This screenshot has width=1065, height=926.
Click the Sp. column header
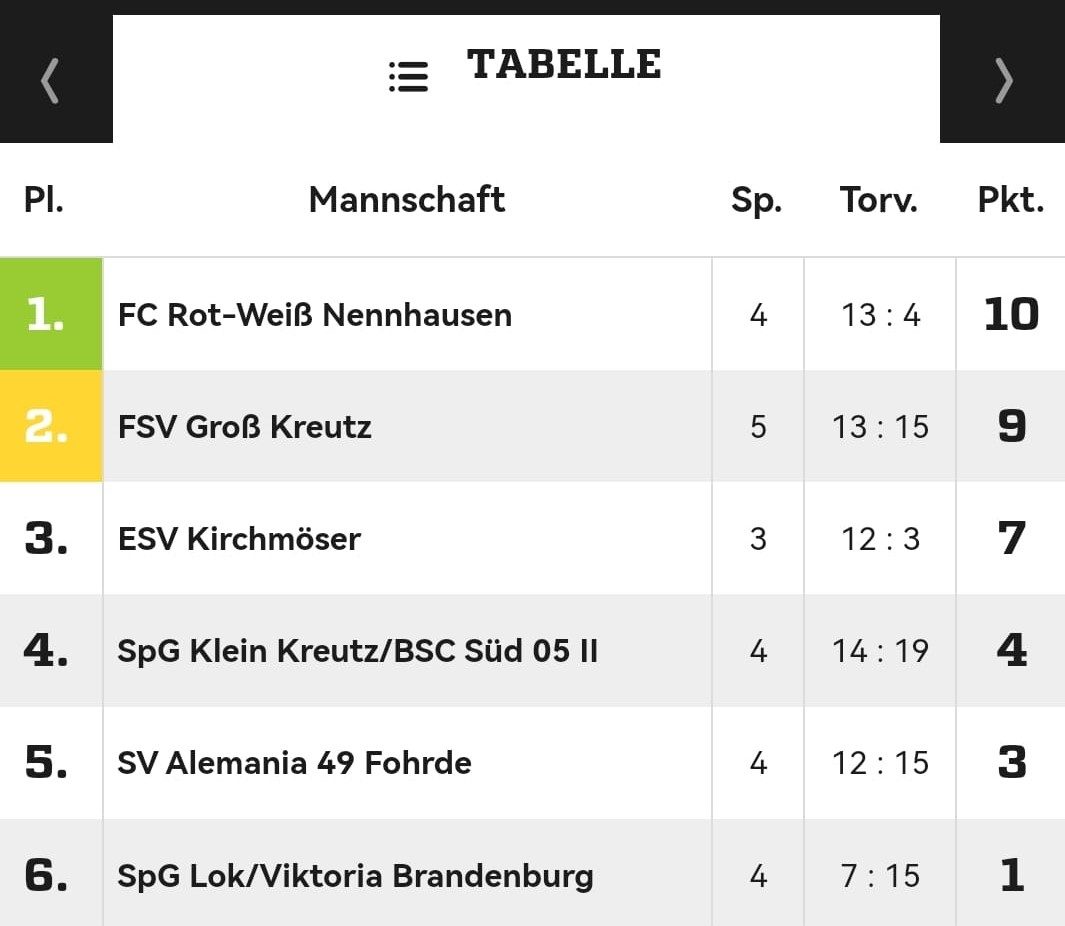757,201
